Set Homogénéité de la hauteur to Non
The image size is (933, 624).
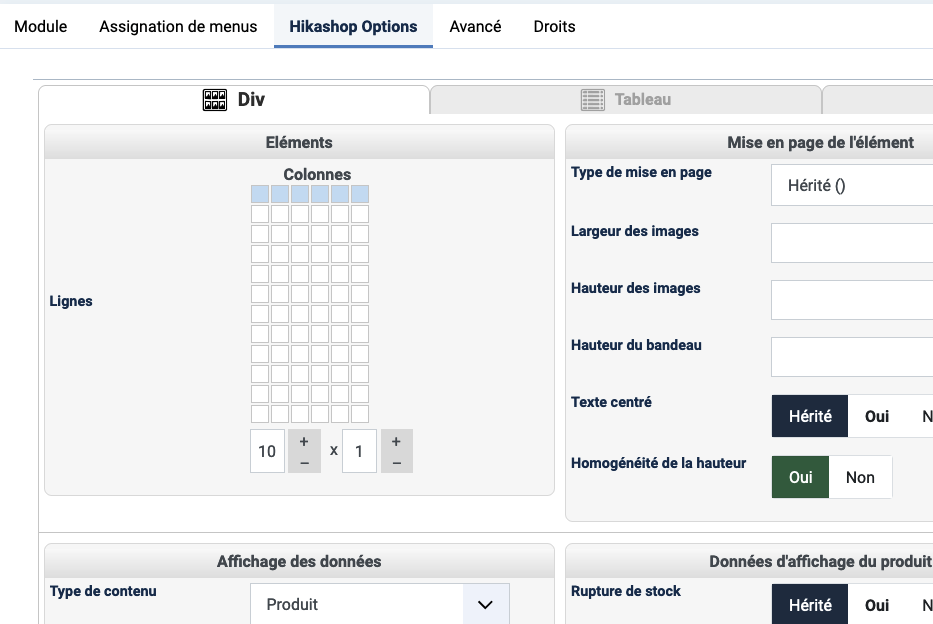860,477
